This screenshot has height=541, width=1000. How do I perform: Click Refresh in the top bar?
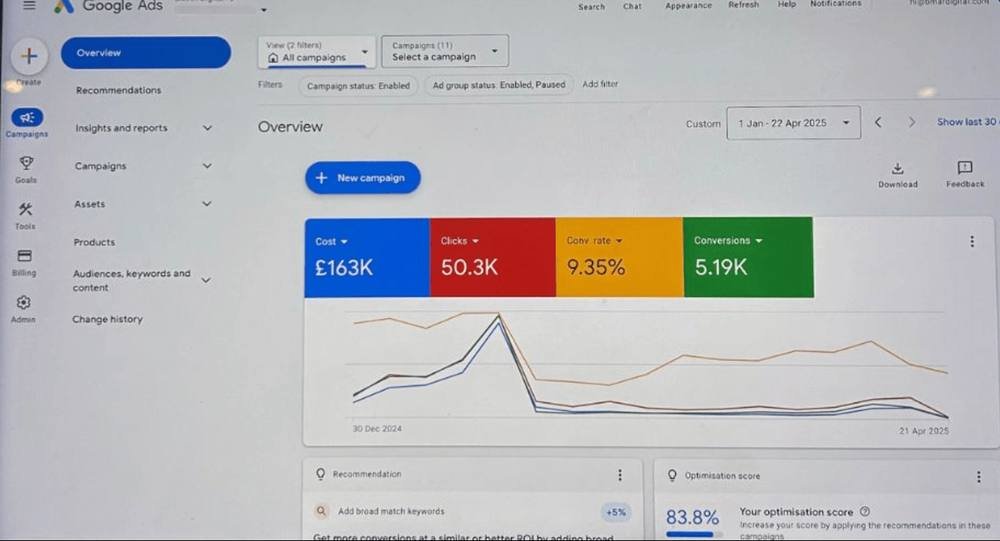(x=744, y=4)
